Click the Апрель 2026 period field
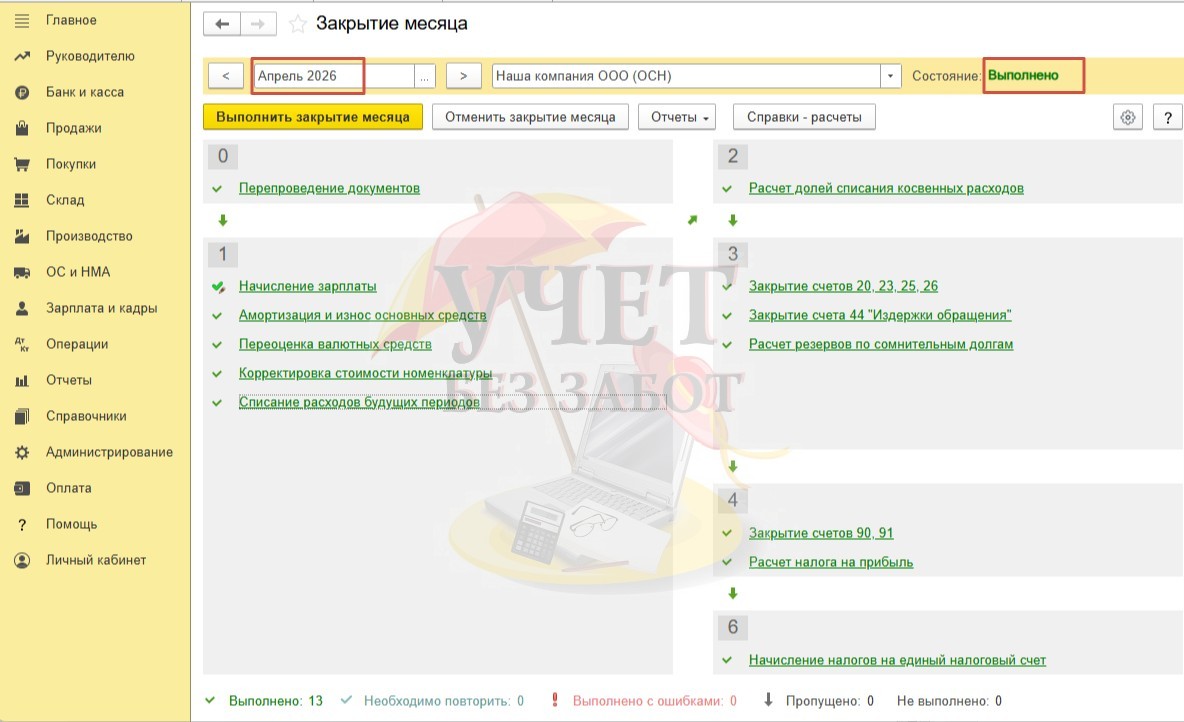Image resolution: width=1184 pixels, height=722 pixels. 332,76
